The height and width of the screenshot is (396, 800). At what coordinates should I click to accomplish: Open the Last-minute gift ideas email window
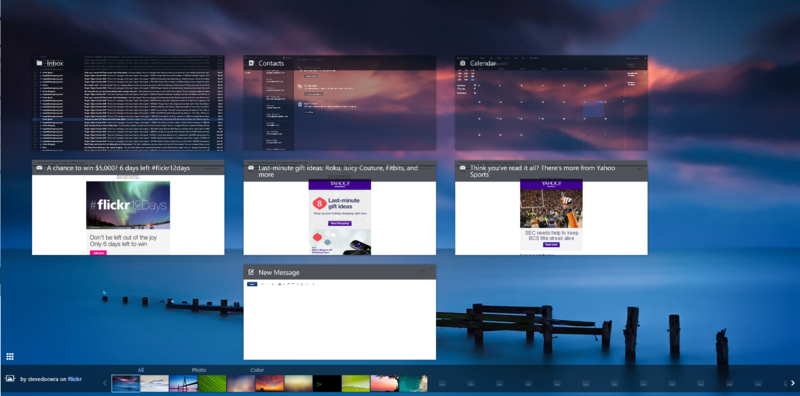[x=339, y=208]
